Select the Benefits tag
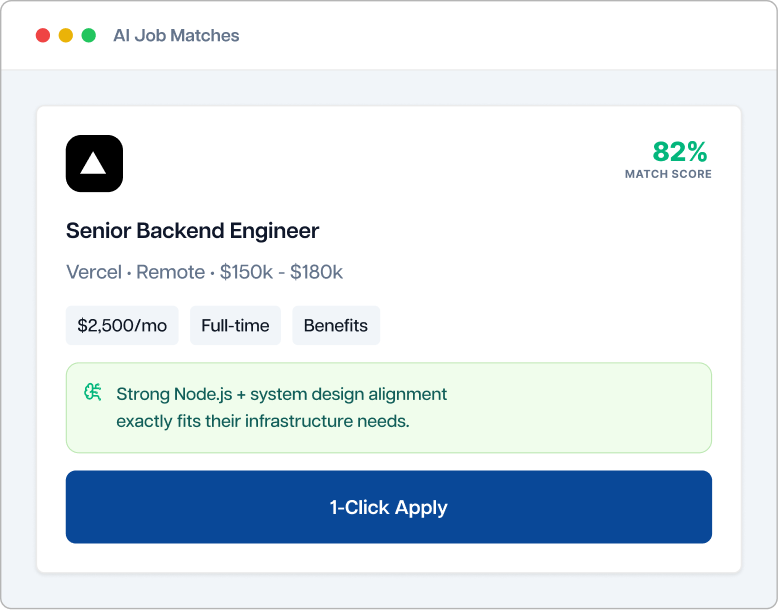 [336, 326]
